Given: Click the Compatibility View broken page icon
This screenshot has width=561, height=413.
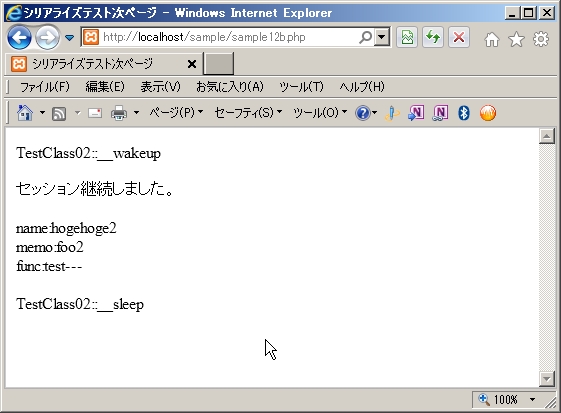Looking at the screenshot, I should [407, 37].
